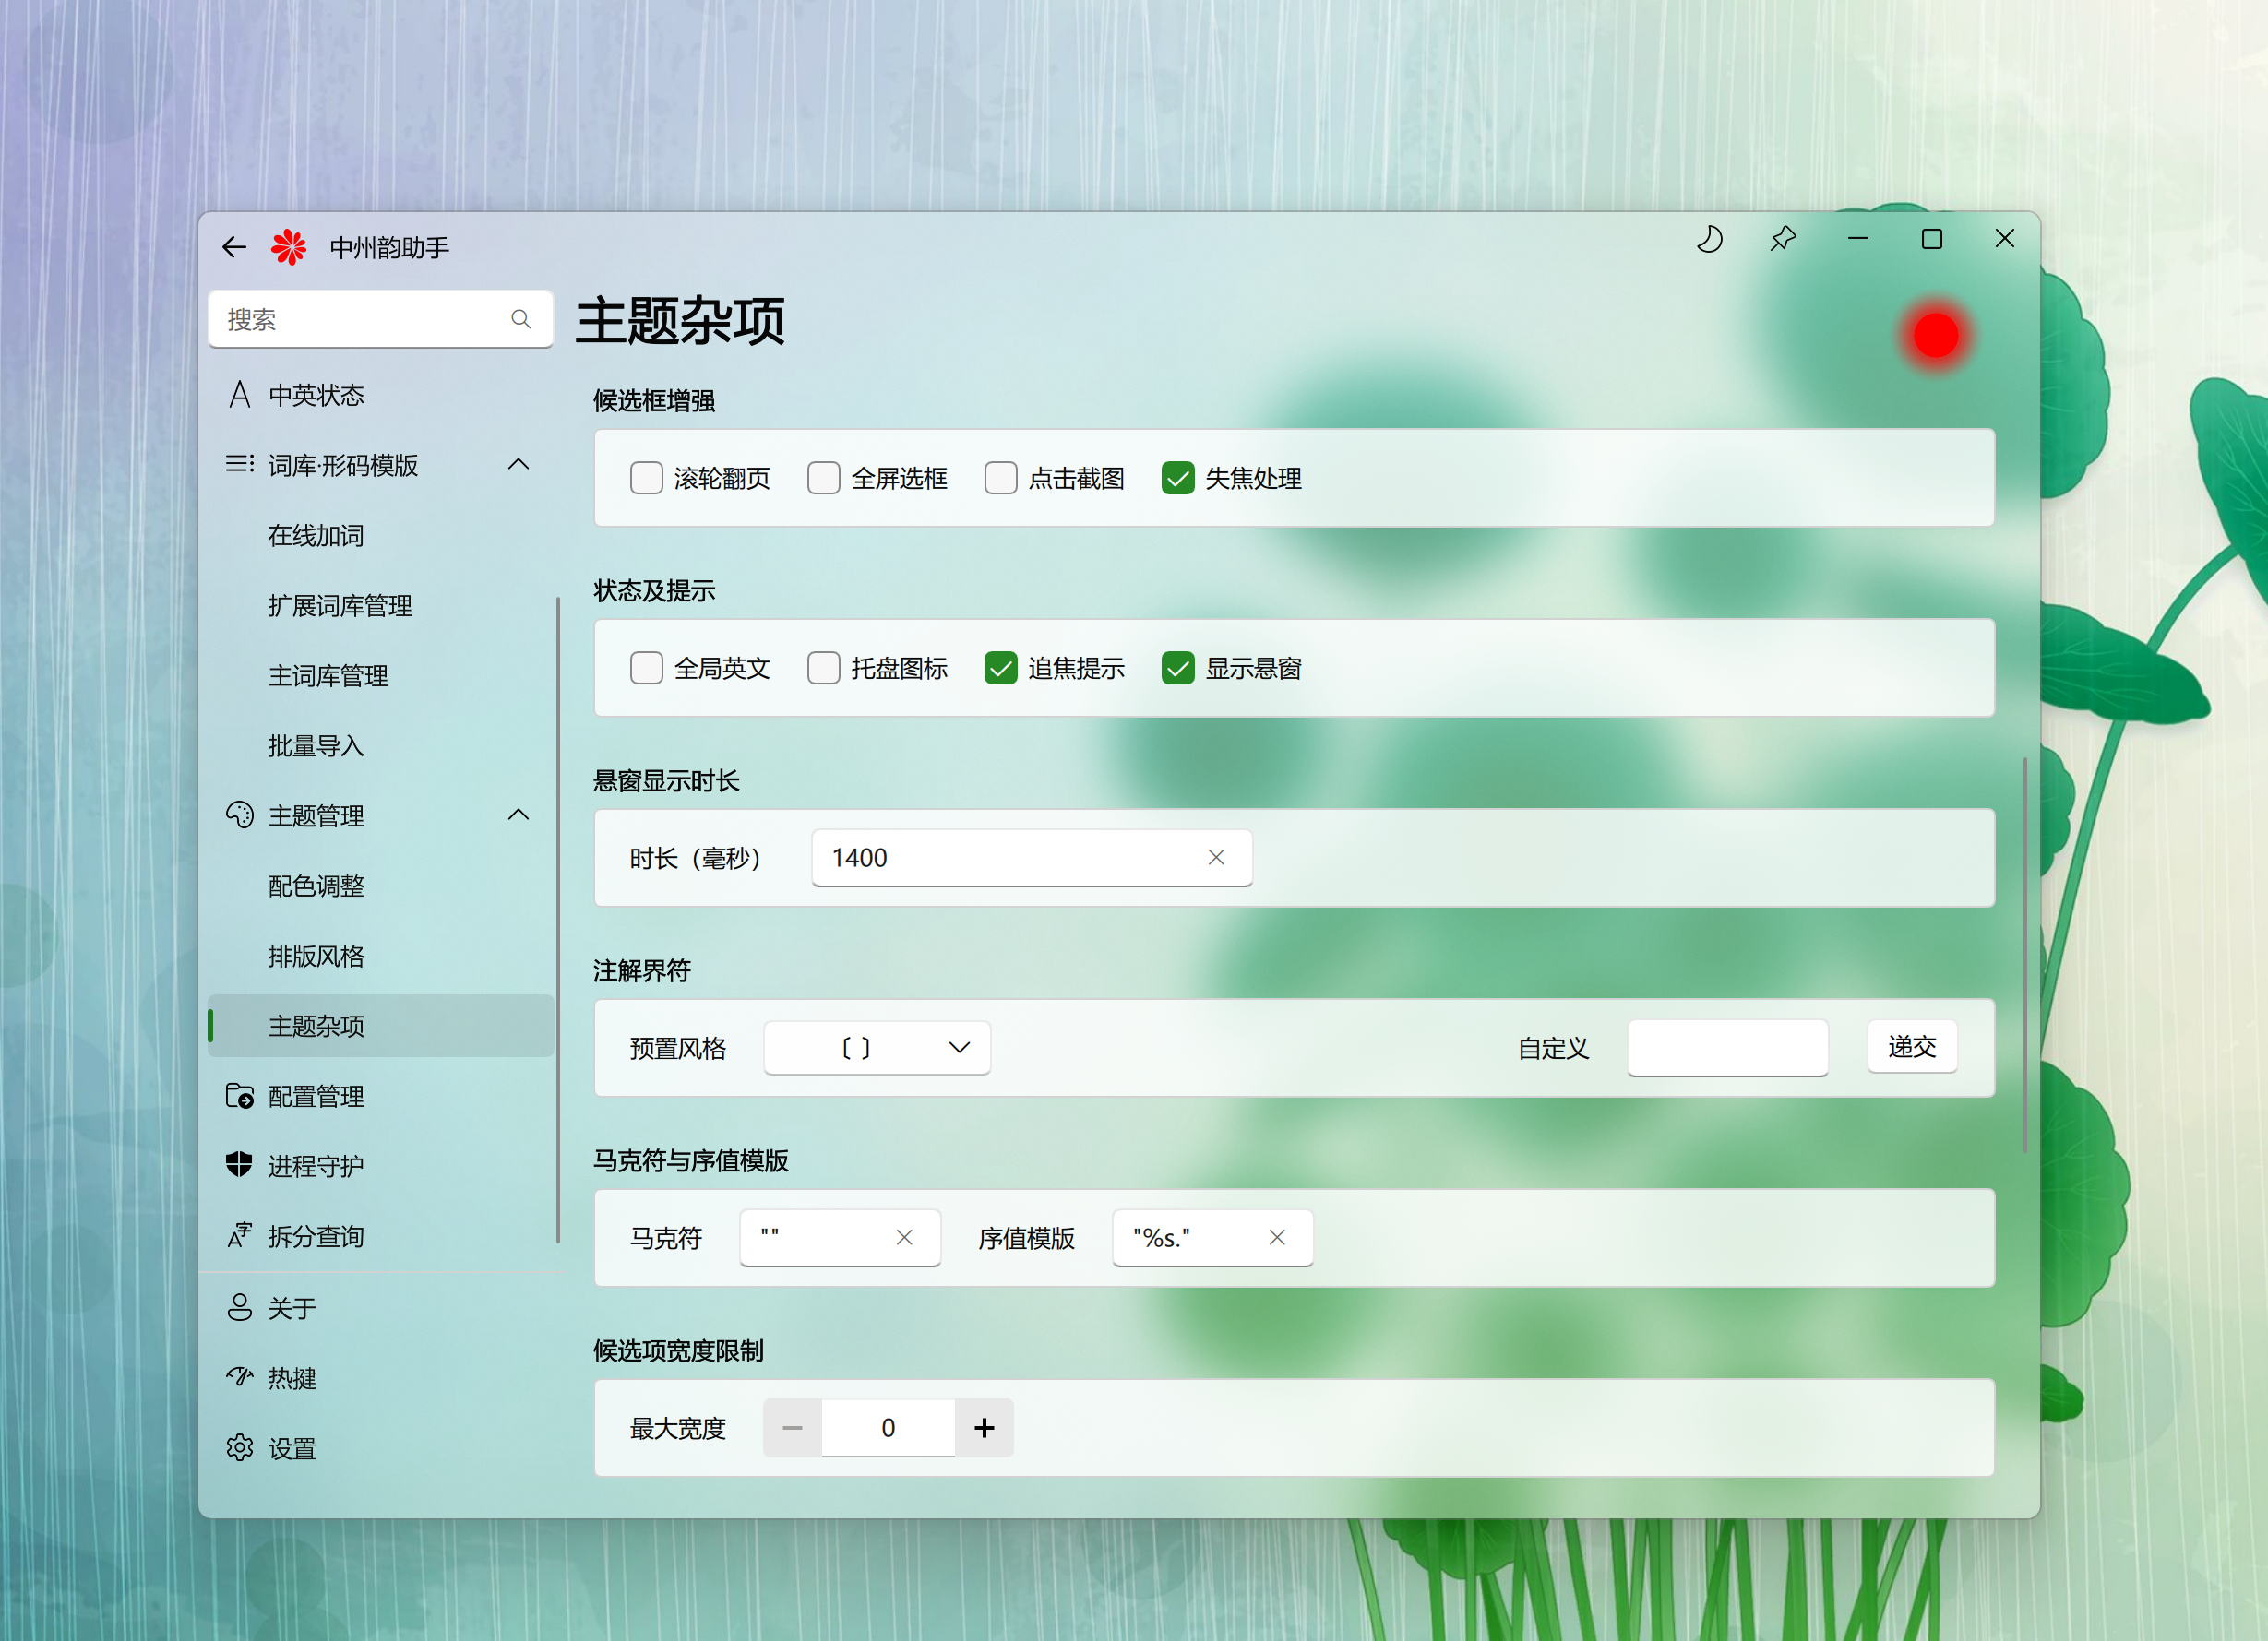The width and height of the screenshot is (2268, 1641).
Task: Disable 追焦提示 checkbox
Action: pyautogui.click(x=1000, y=668)
